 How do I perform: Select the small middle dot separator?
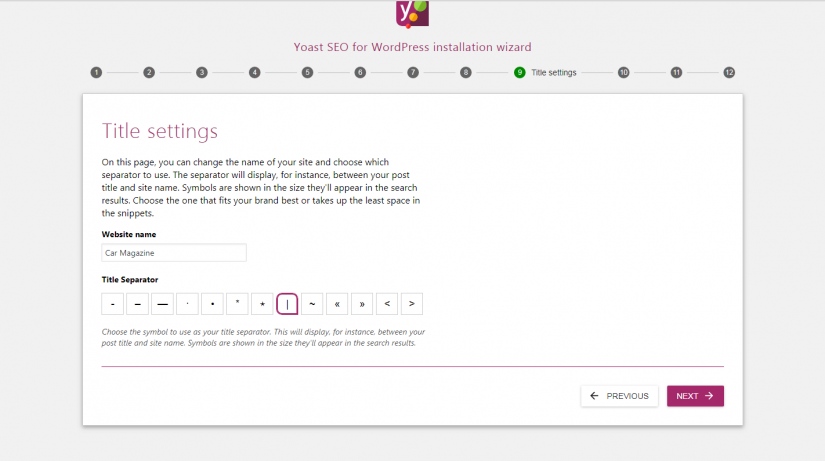coord(187,304)
